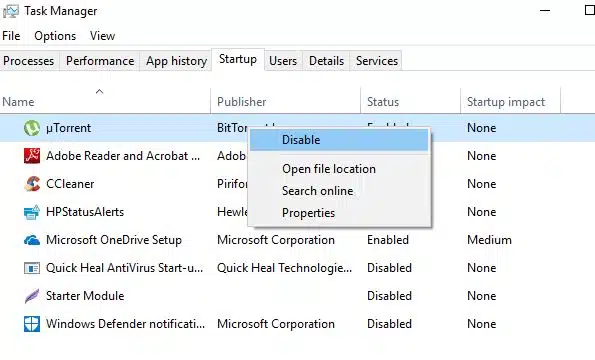This screenshot has width=595, height=360.
Task: Switch to the Users tab
Action: click(x=283, y=61)
